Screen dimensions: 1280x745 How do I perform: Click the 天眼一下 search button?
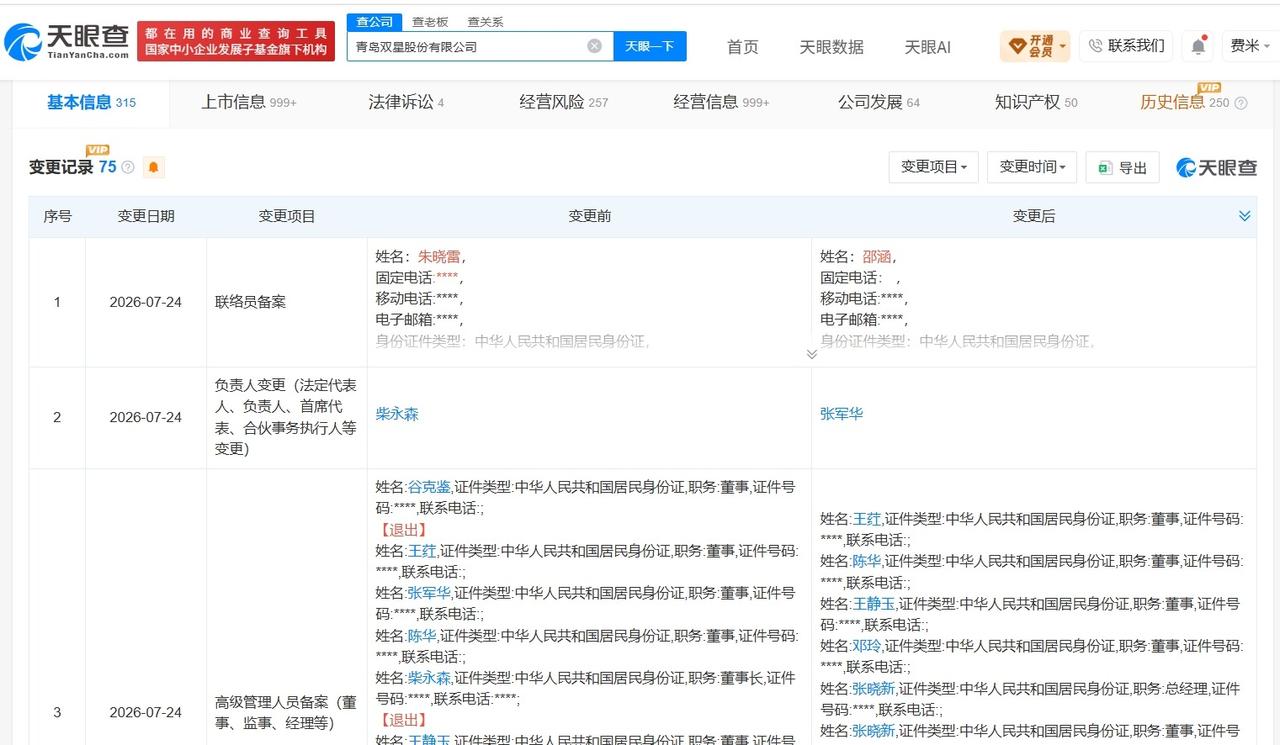(x=650, y=46)
